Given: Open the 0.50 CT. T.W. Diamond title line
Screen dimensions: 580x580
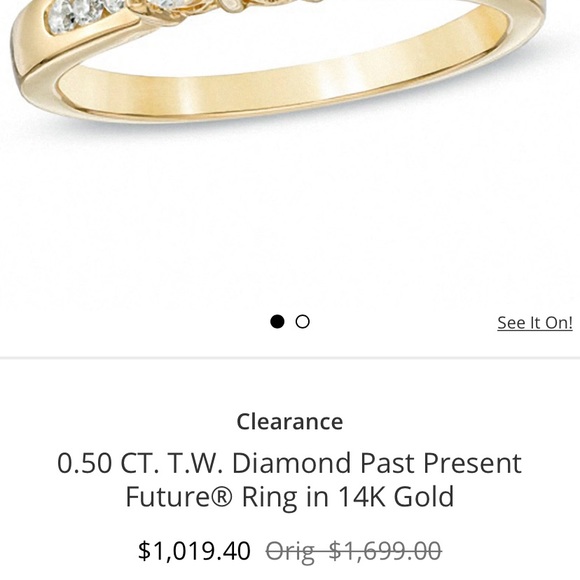Looking at the screenshot, I should tap(290, 463).
